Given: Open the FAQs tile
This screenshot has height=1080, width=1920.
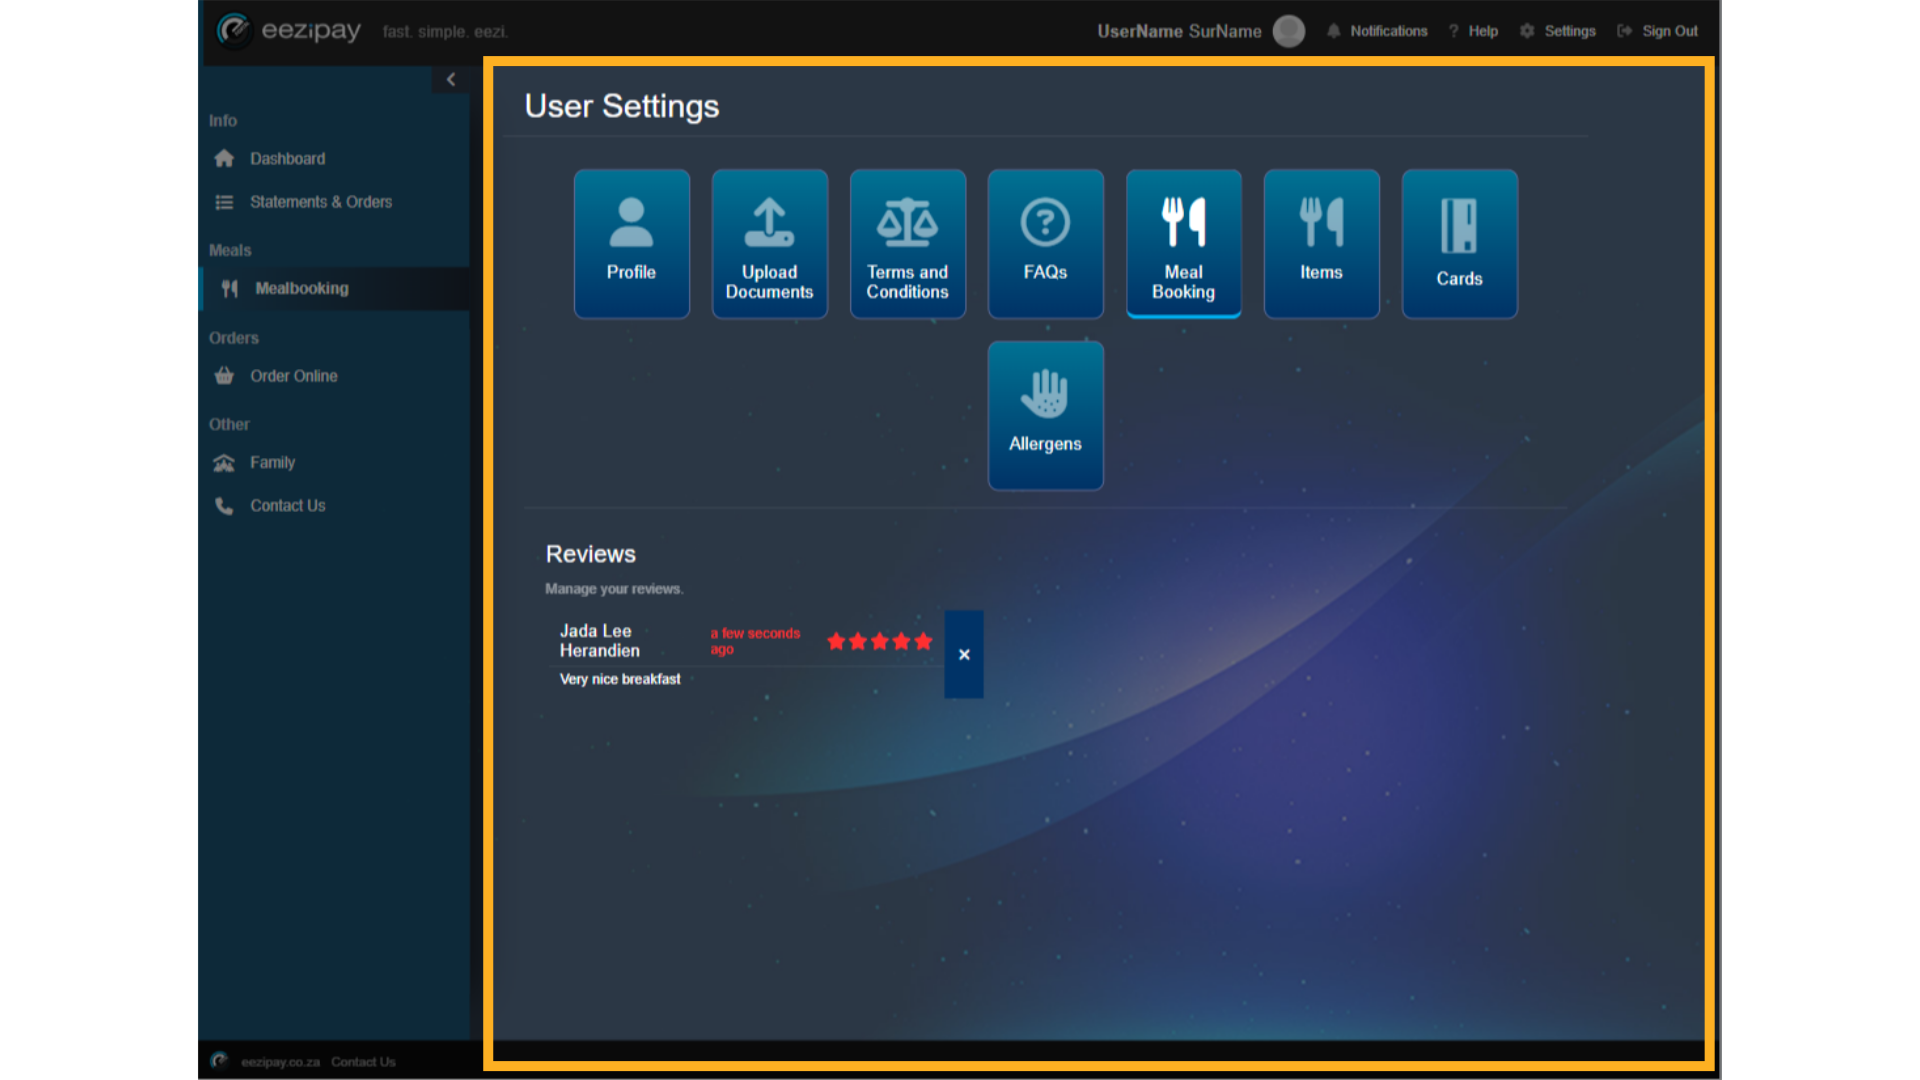Looking at the screenshot, I should (1045, 244).
